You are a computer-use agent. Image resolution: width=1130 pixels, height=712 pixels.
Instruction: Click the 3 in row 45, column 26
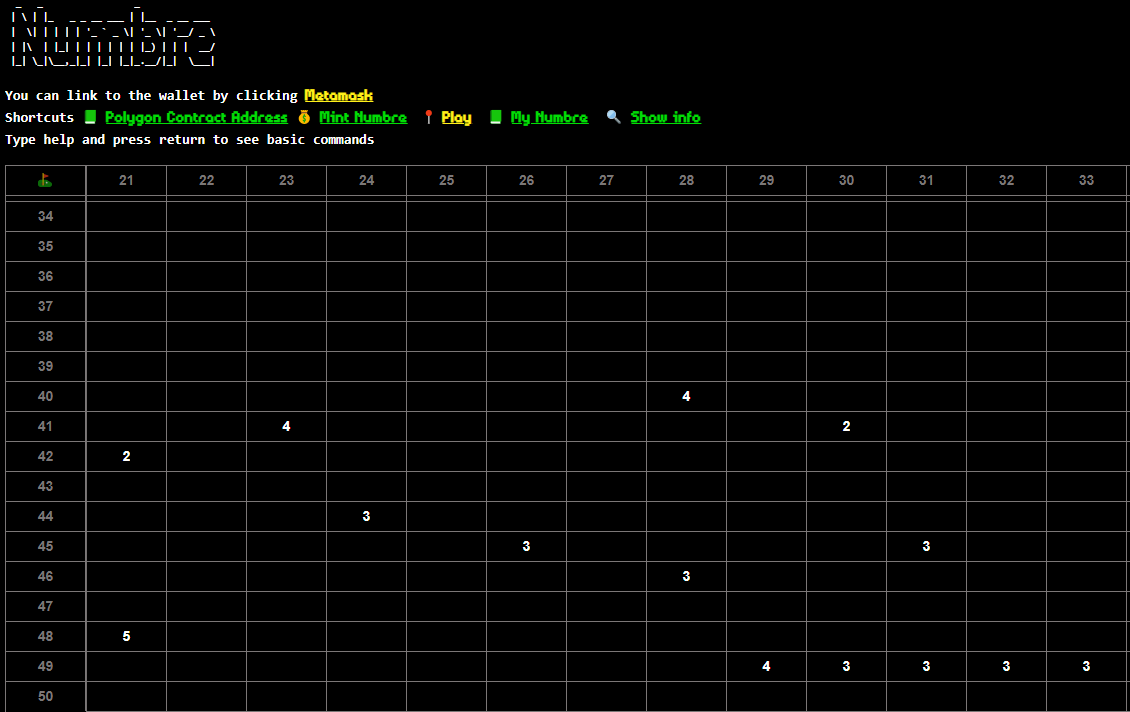pos(526,546)
